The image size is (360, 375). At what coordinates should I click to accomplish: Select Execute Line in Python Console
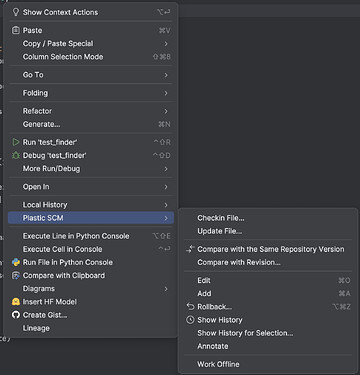pos(91,236)
